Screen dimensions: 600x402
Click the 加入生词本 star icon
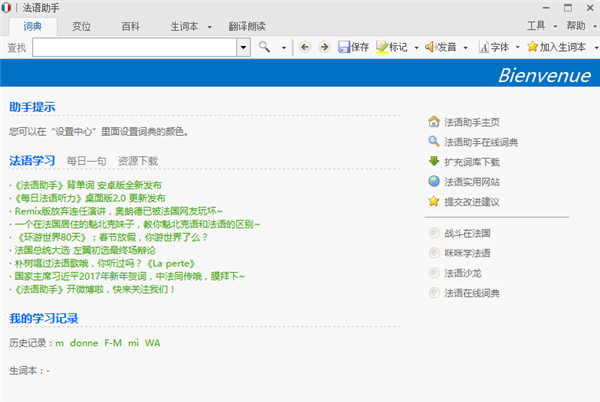coord(532,47)
